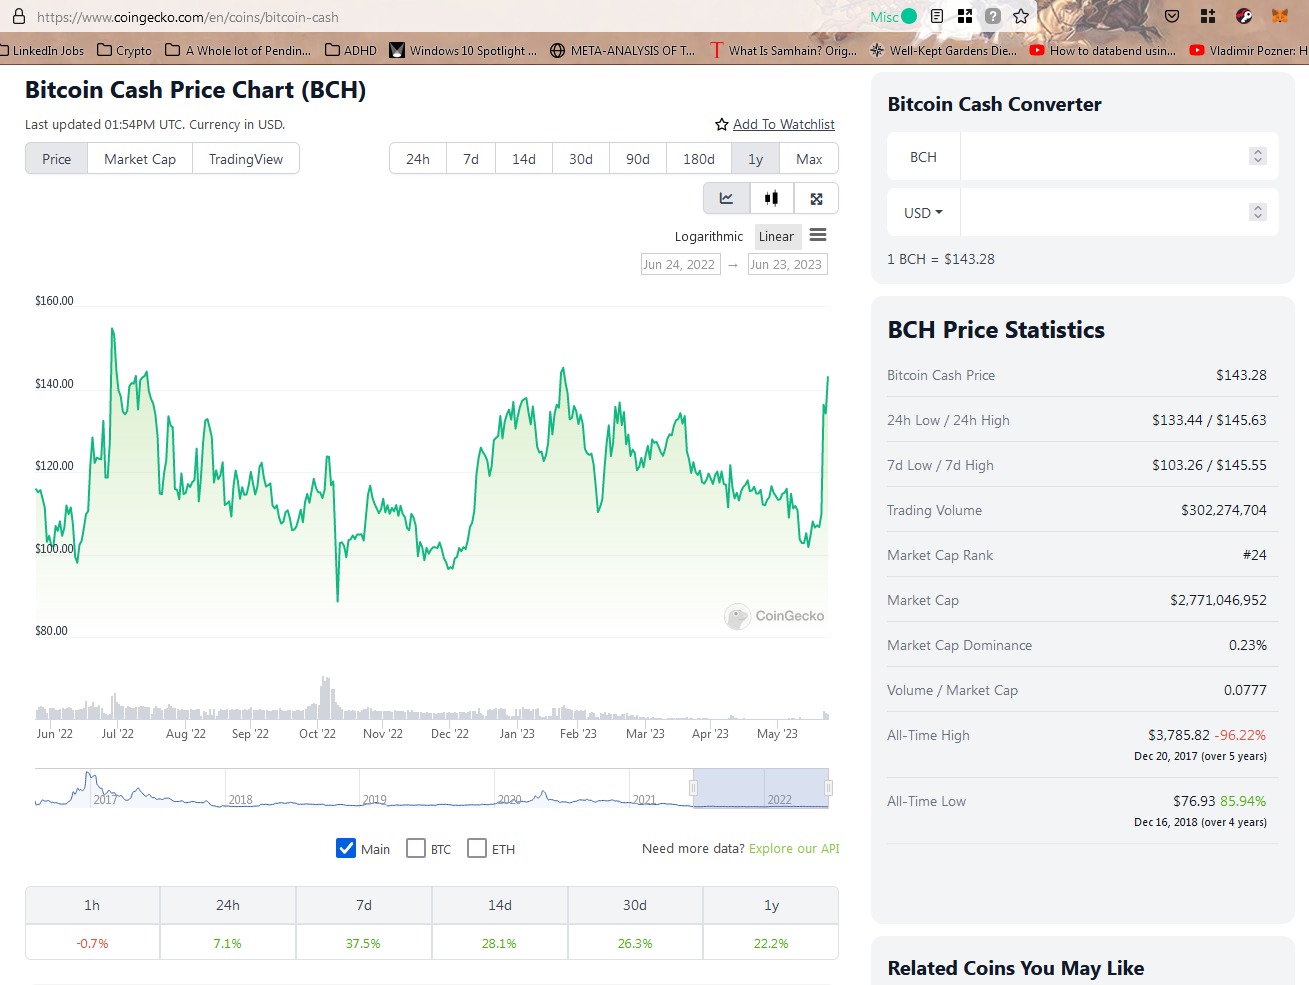
Task: Open the Crypto bookmarks folder
Action: pyautogui.click(x=125, y=50)
